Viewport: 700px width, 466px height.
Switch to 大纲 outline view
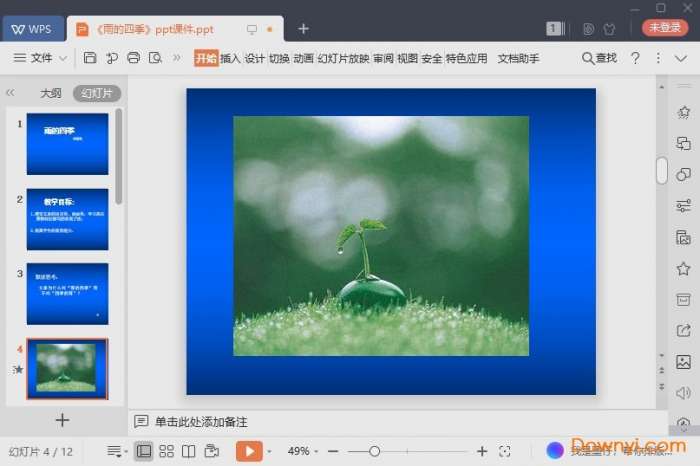click(x=51, y=93)
